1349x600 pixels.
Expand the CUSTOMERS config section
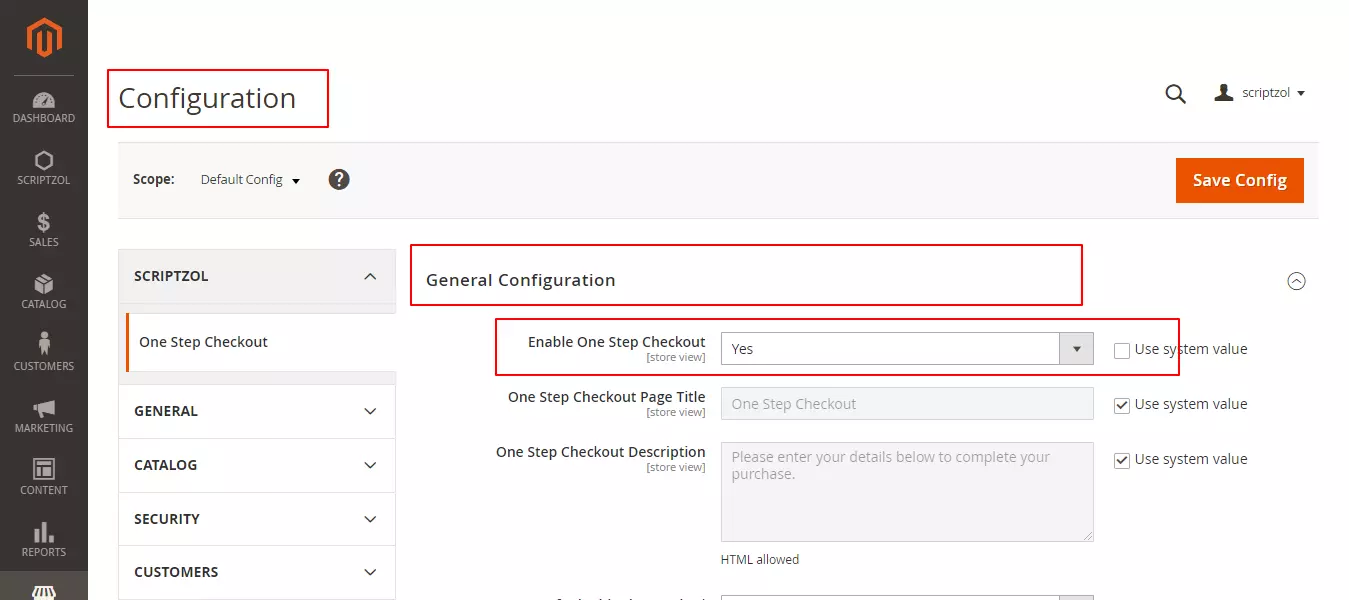tap(257, 572)
